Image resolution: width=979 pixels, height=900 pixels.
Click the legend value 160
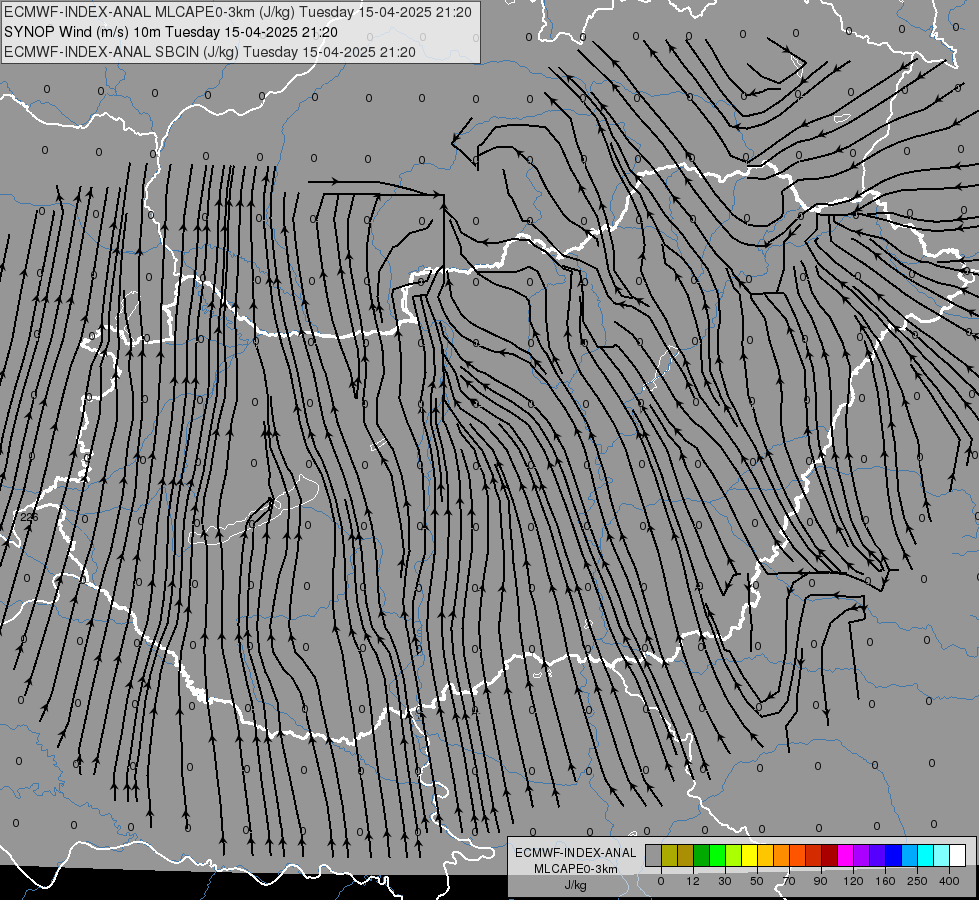tap(885, 881)
